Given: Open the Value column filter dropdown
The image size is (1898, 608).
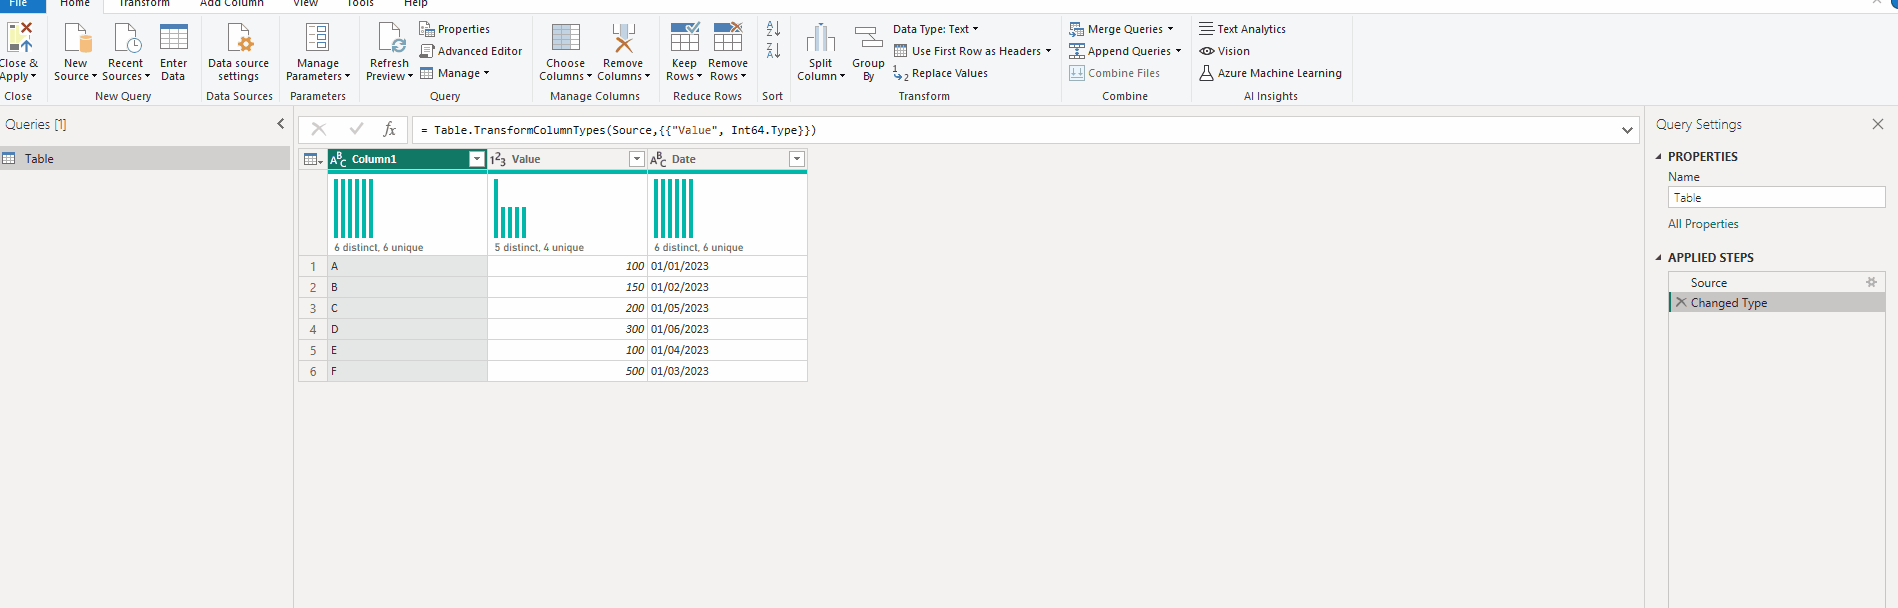Looking at the screenshot, I should click(636, 159).
